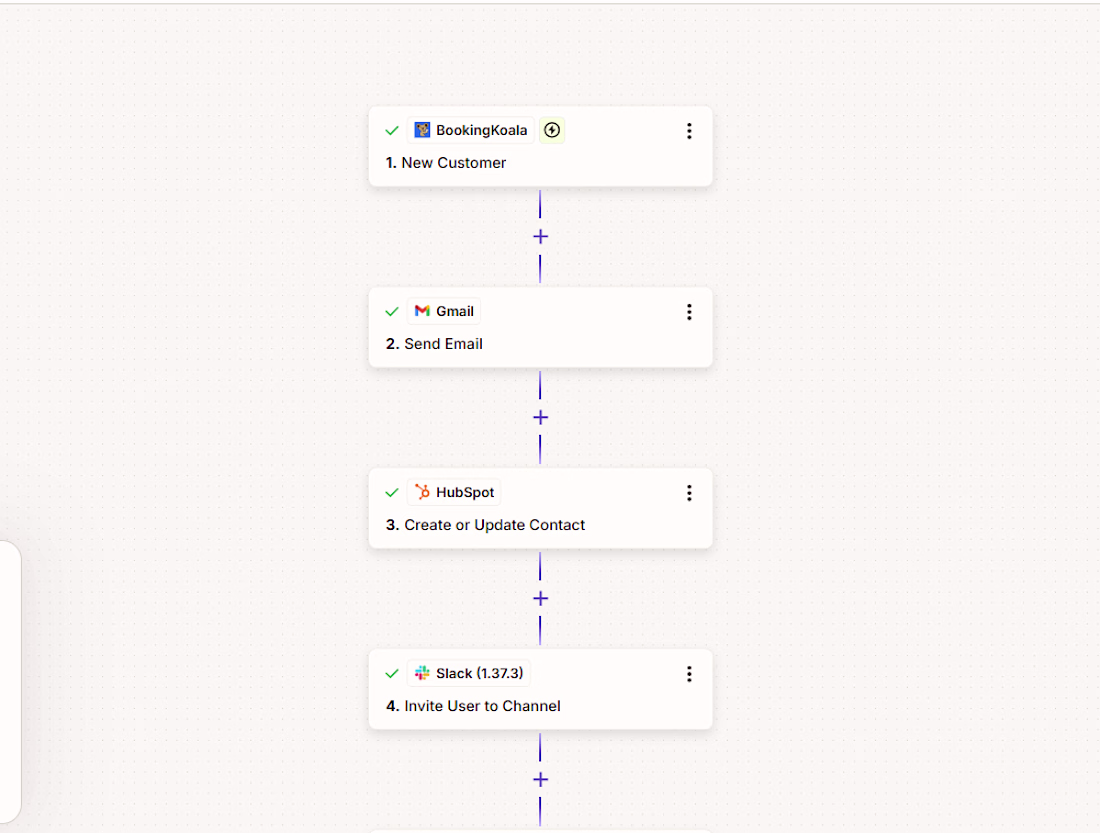Click green checkmark on Slack step
Image resolution: width=1100 pixels, height=833 pixels.
click(x=392, y=674)
